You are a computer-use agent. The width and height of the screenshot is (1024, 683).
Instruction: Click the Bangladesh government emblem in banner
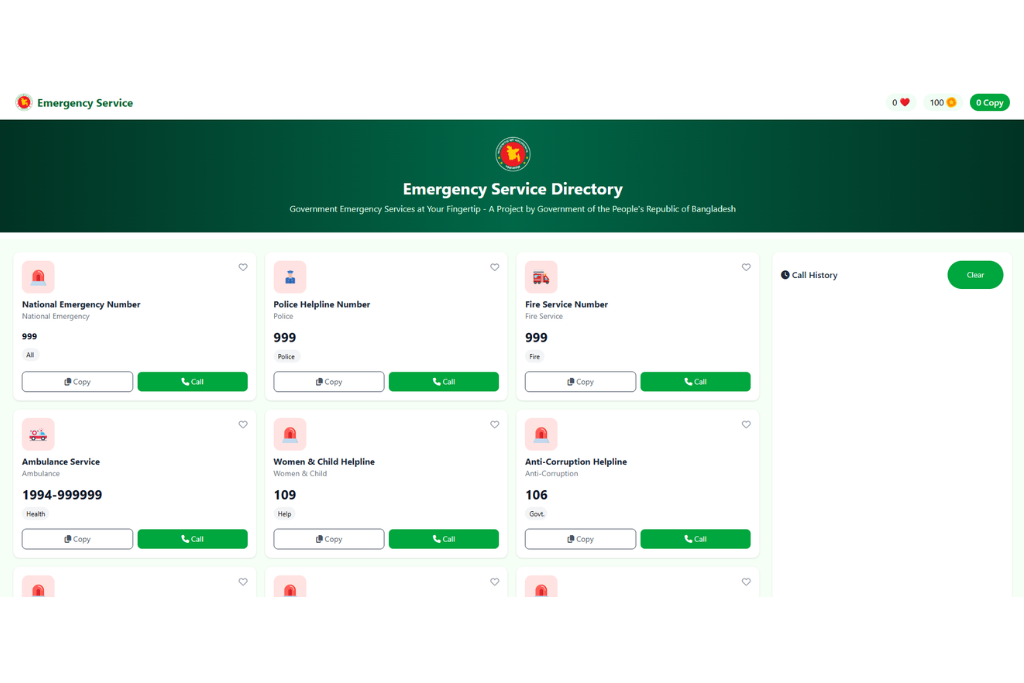(513, 154)
